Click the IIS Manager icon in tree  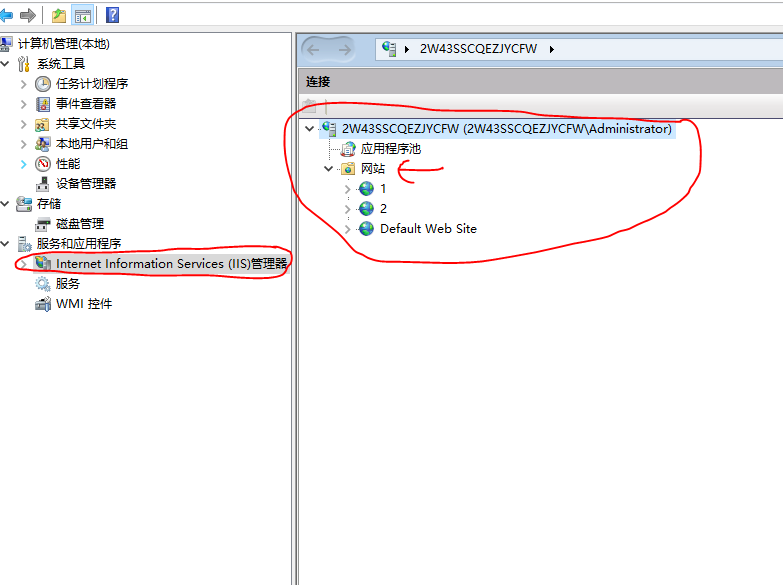(x=43, y=263)
